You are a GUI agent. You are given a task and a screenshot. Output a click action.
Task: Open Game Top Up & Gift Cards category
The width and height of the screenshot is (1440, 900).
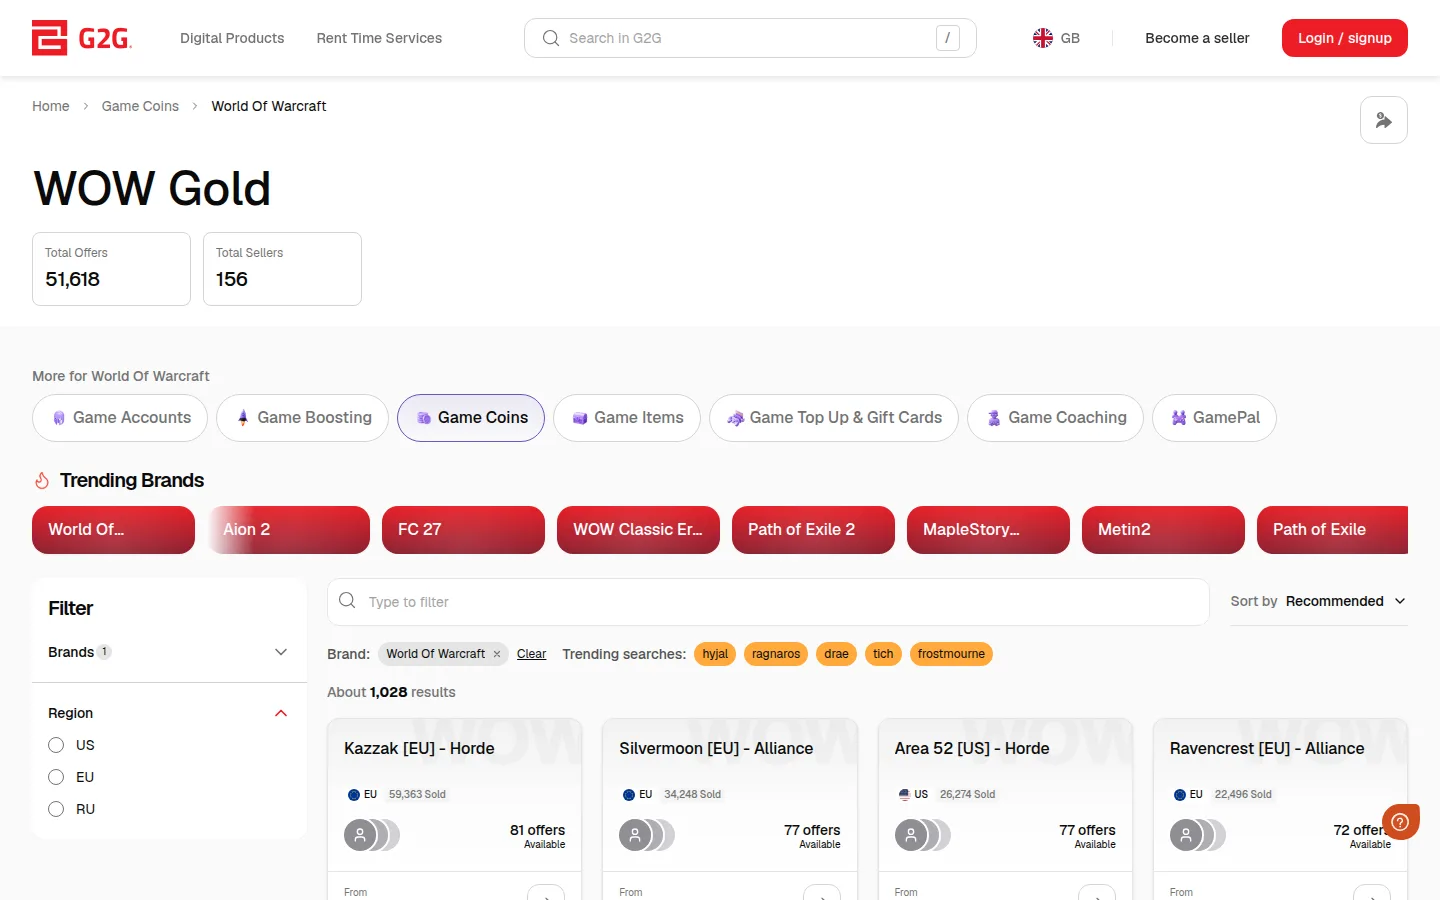(834, 418)
